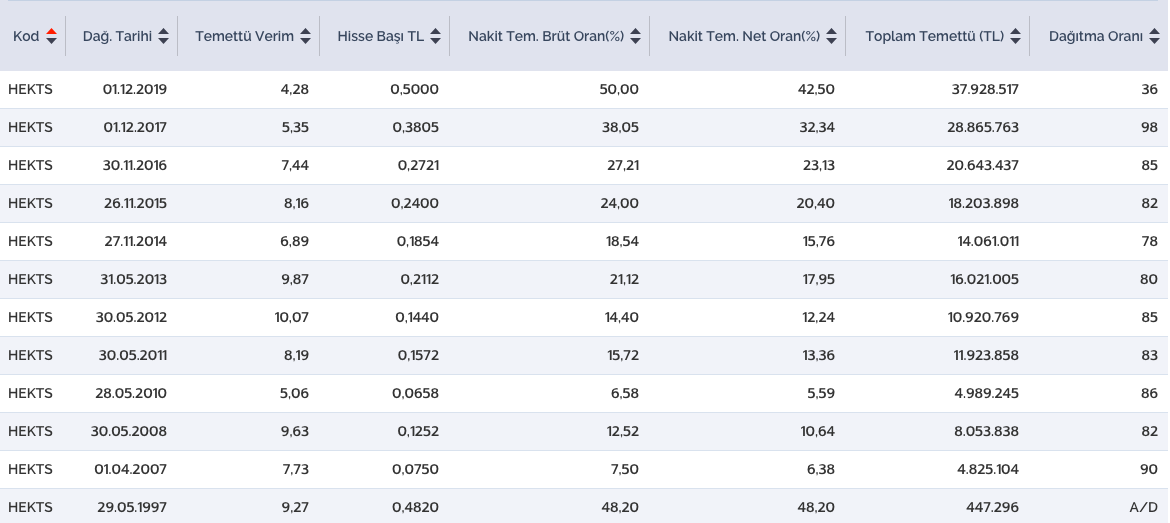Click total dividend value 37.928.517
1170x523 pixels.
point(985,90)
